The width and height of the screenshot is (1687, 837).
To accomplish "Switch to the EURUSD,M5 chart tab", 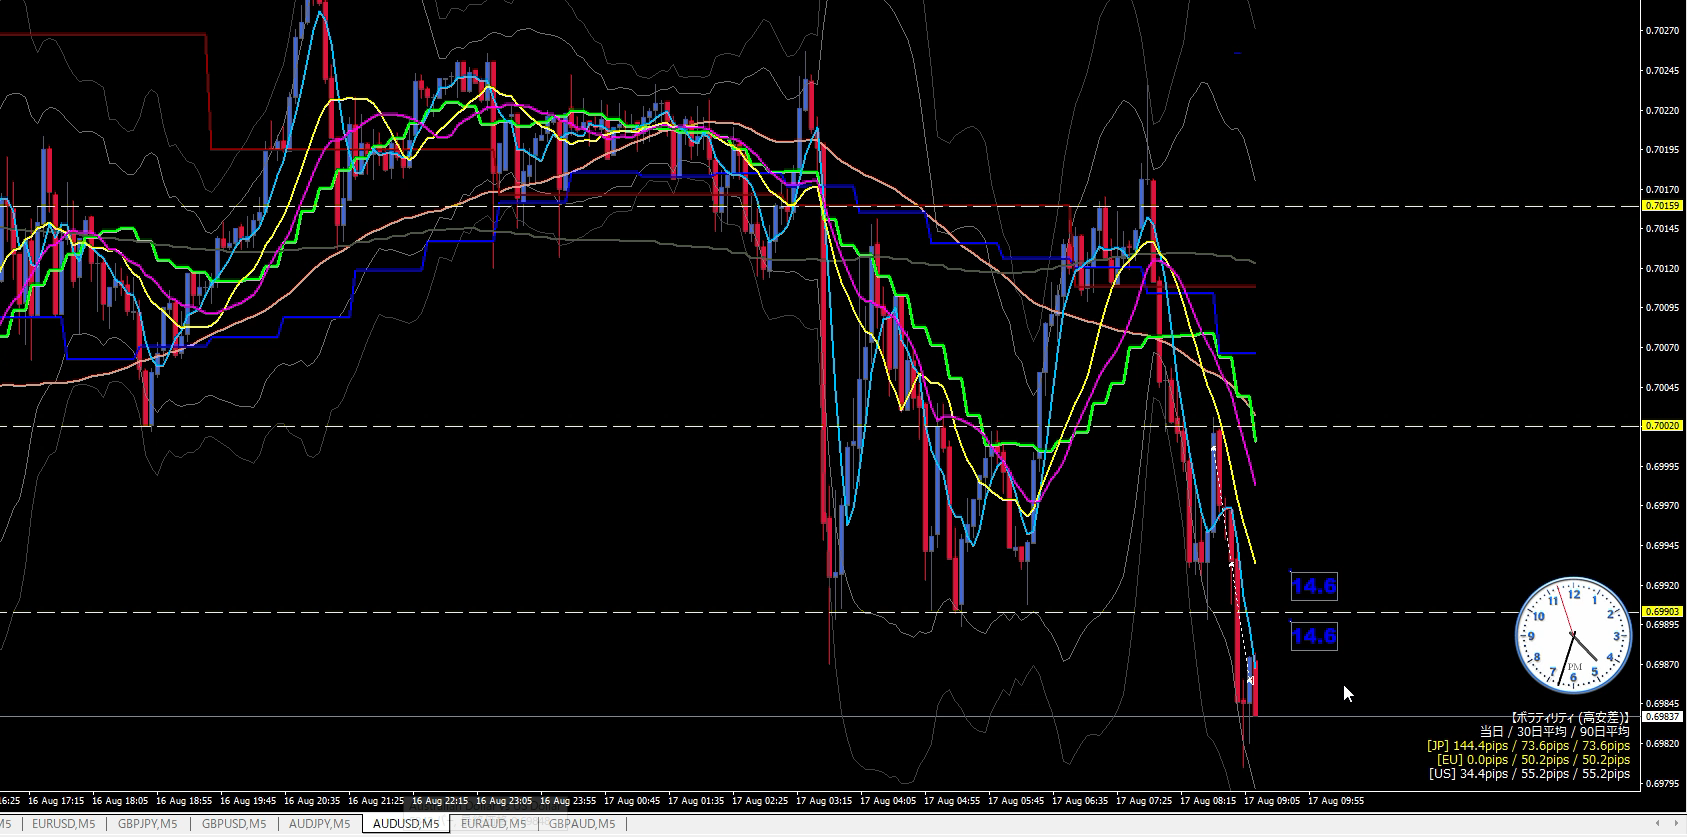I will [x=63, y=824].
